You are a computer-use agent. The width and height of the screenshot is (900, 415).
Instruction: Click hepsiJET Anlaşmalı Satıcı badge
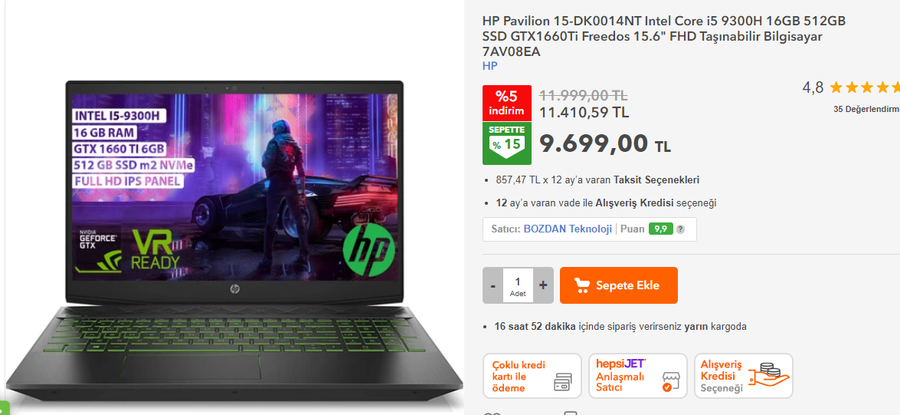coord(638,376)
